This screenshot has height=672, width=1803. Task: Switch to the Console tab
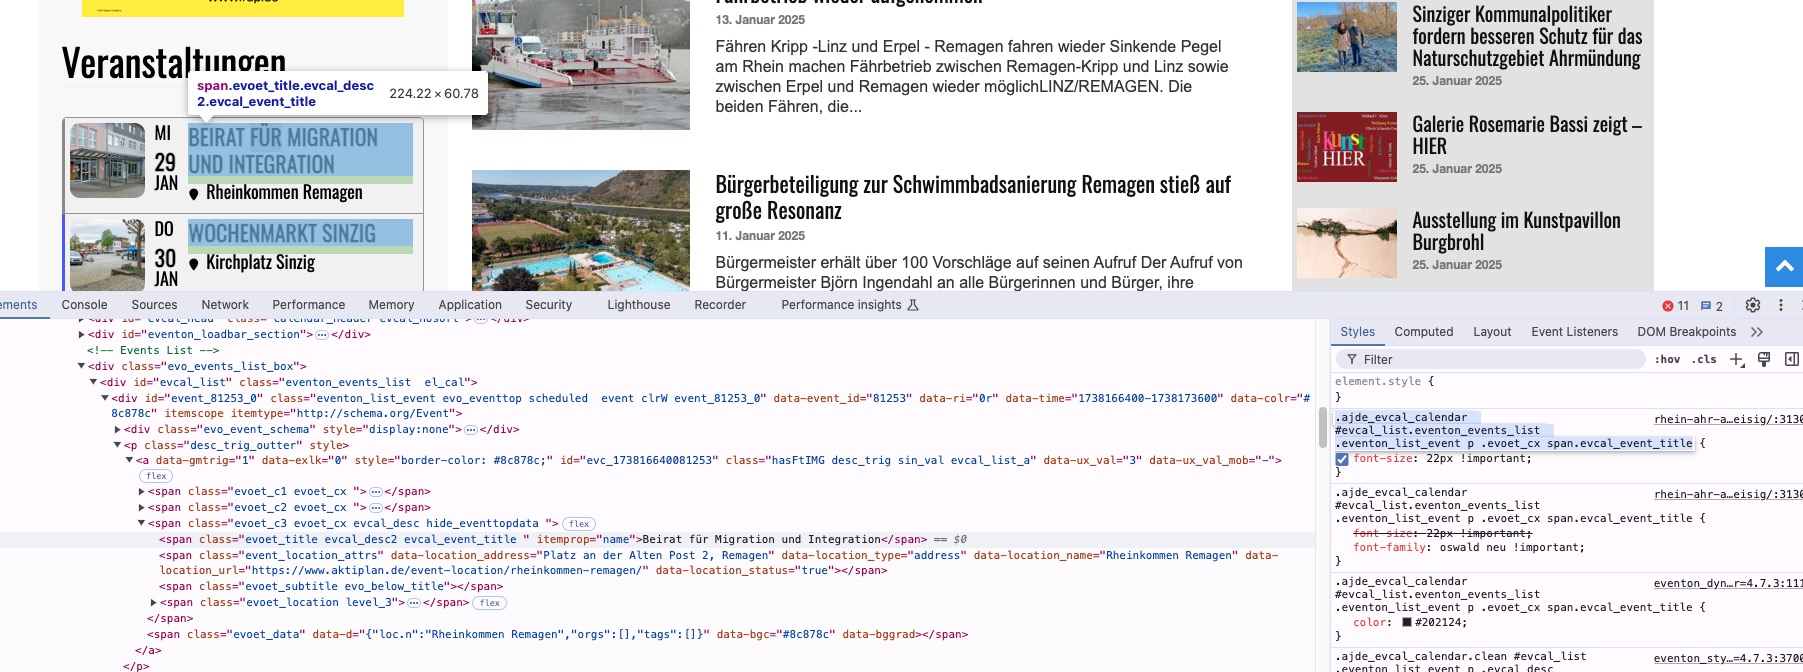tap(84, 305)
